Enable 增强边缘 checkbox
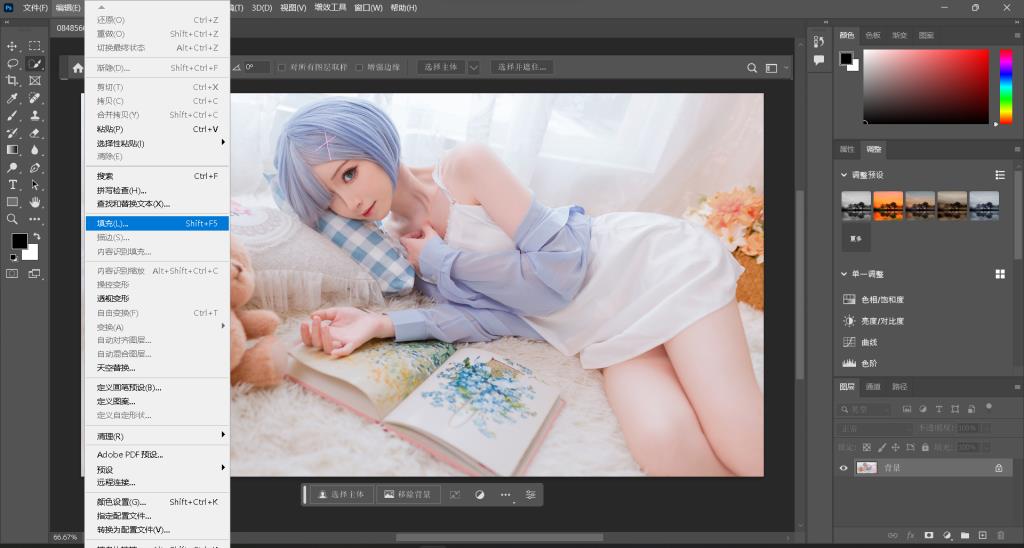 tap(359, 68)
